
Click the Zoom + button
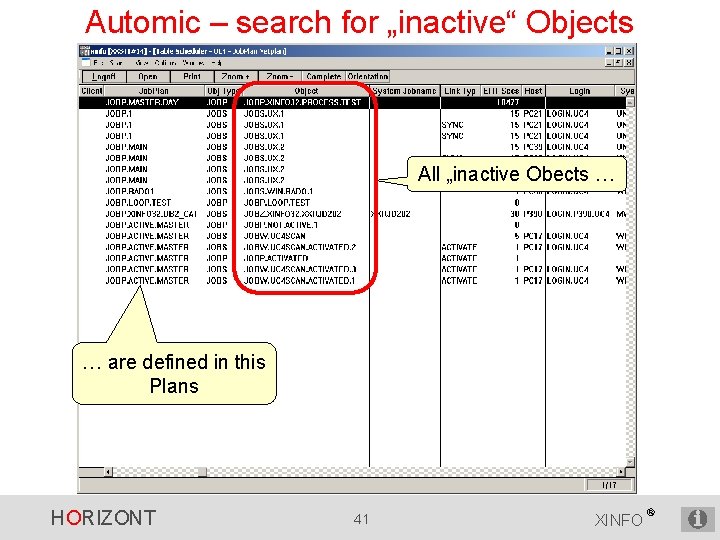(236, 76)
